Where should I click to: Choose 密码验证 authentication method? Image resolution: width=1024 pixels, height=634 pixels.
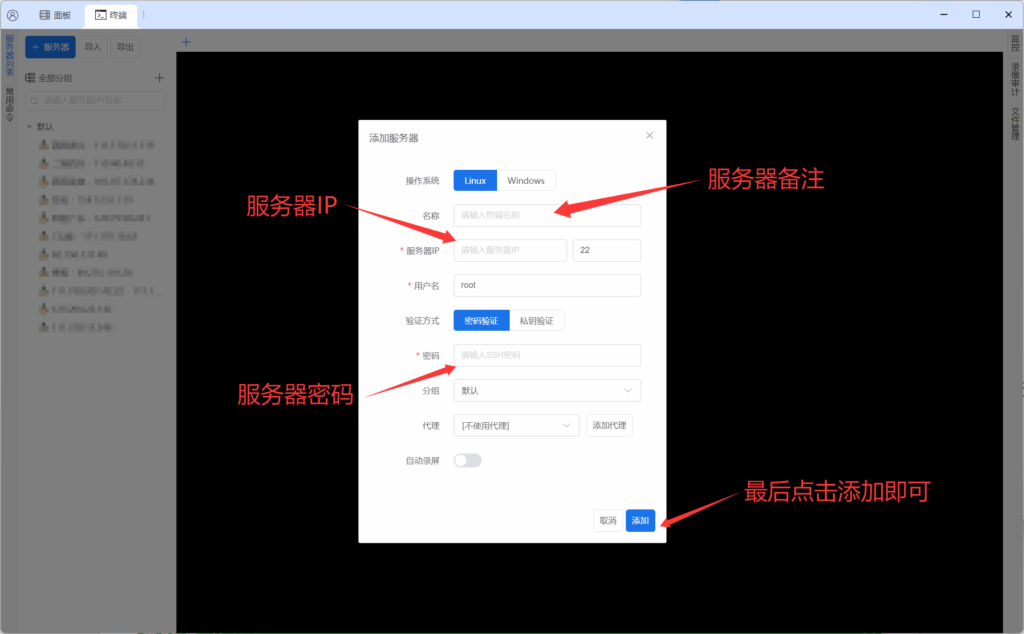tap(481, 321)
